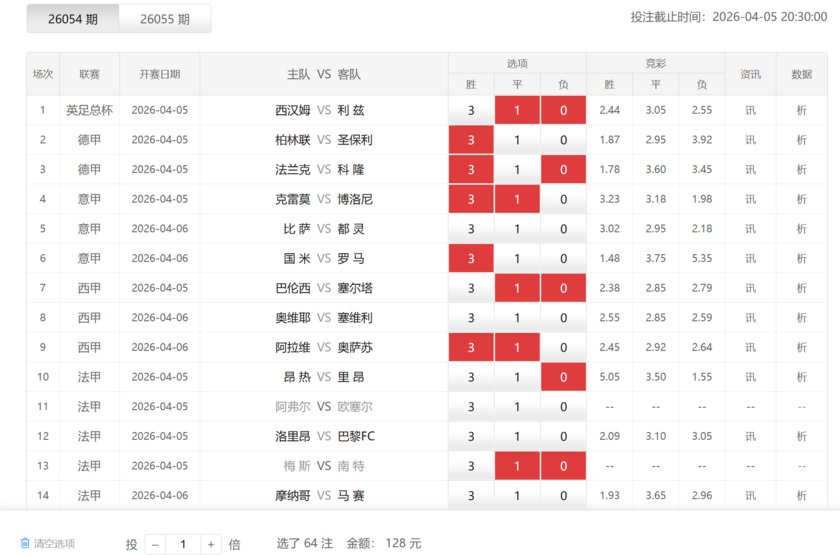Click home team name 西汉姆
This screenshot has width=840, height=555.
click(292, 110)
